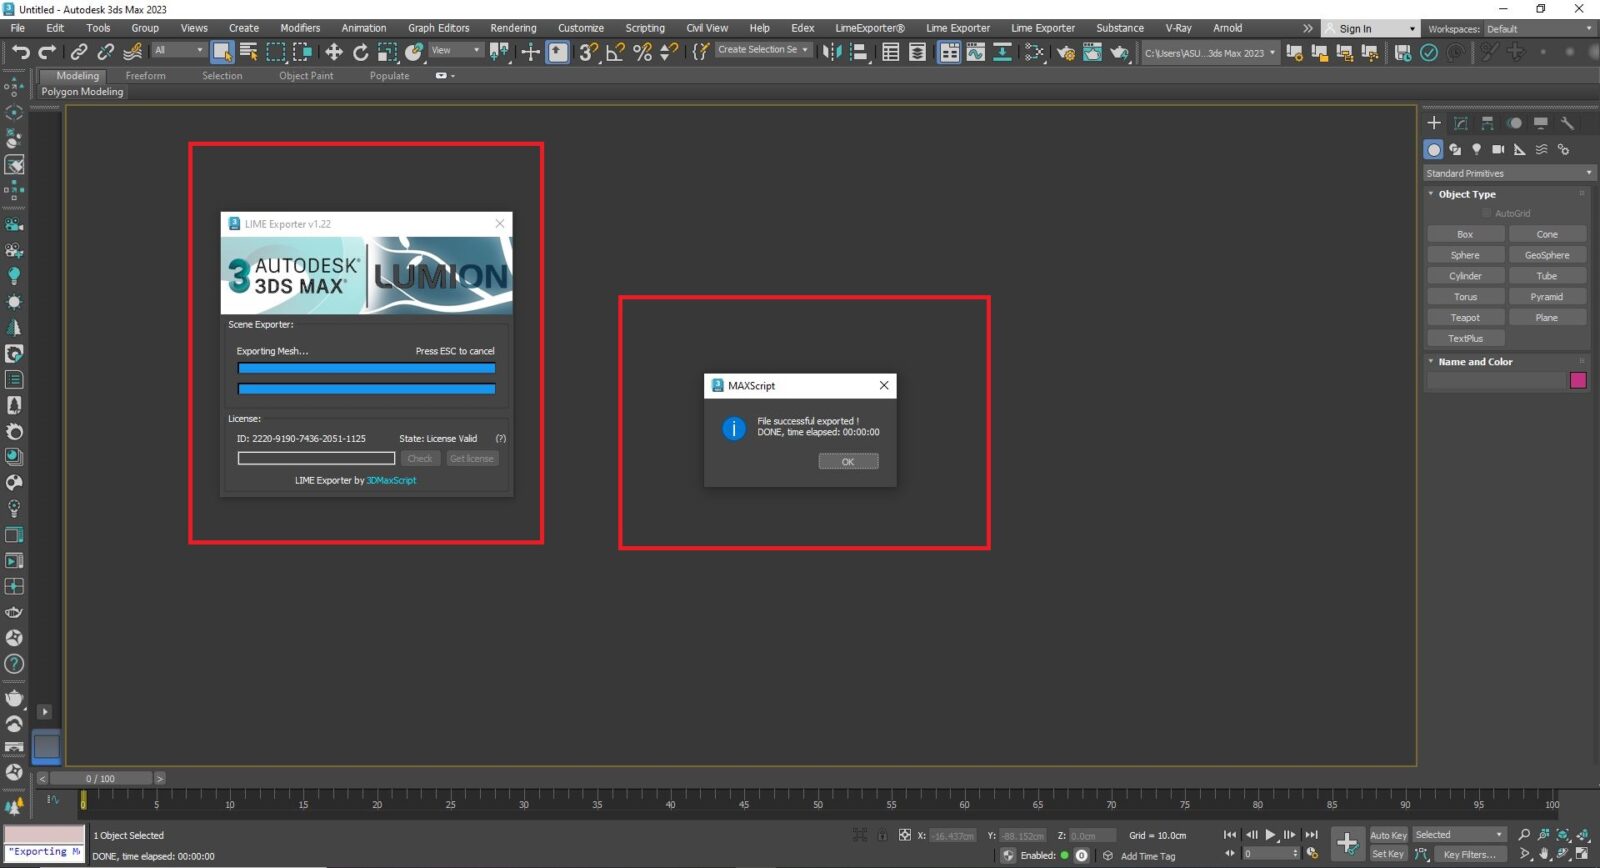Open the Rendered Frame Window icon
The height and width of the screenshot is (868, 1600).
1092,52
